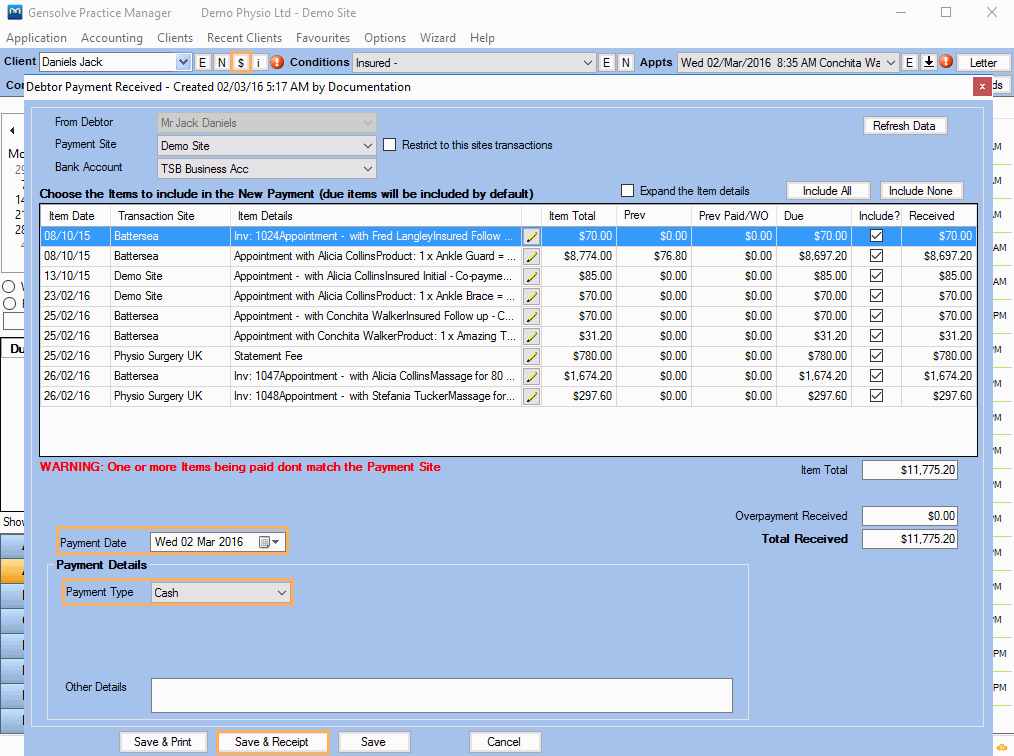Uncheck Include for the $780.00 Statement Fee
The image size is (1014, 756).
877,356
